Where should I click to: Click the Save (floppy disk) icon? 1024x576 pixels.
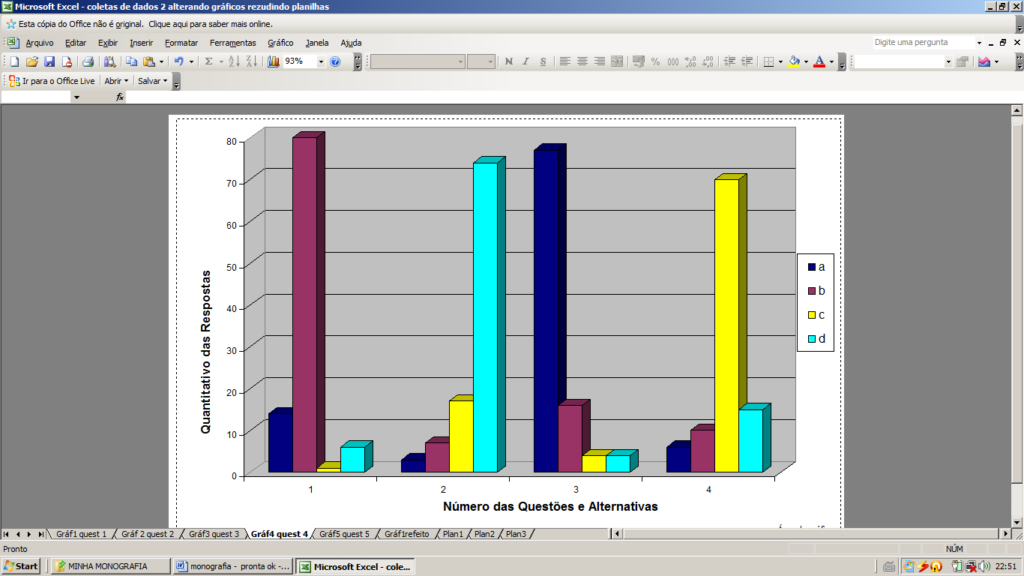point(49,62)
